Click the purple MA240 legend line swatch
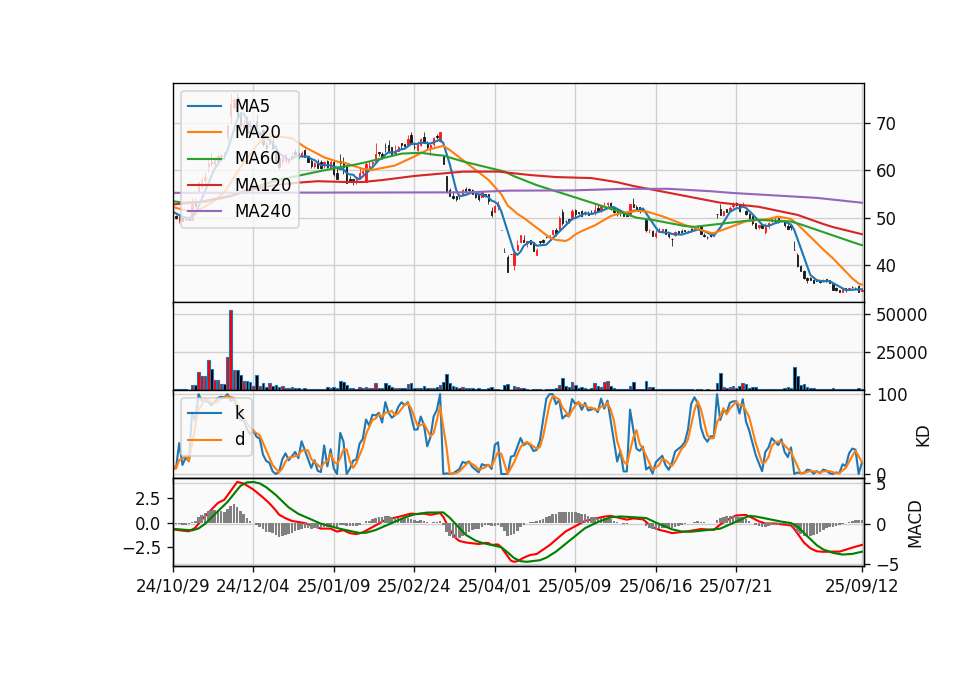Image resolution: width=960 pixels, height=690 pixels. [204, 211]
